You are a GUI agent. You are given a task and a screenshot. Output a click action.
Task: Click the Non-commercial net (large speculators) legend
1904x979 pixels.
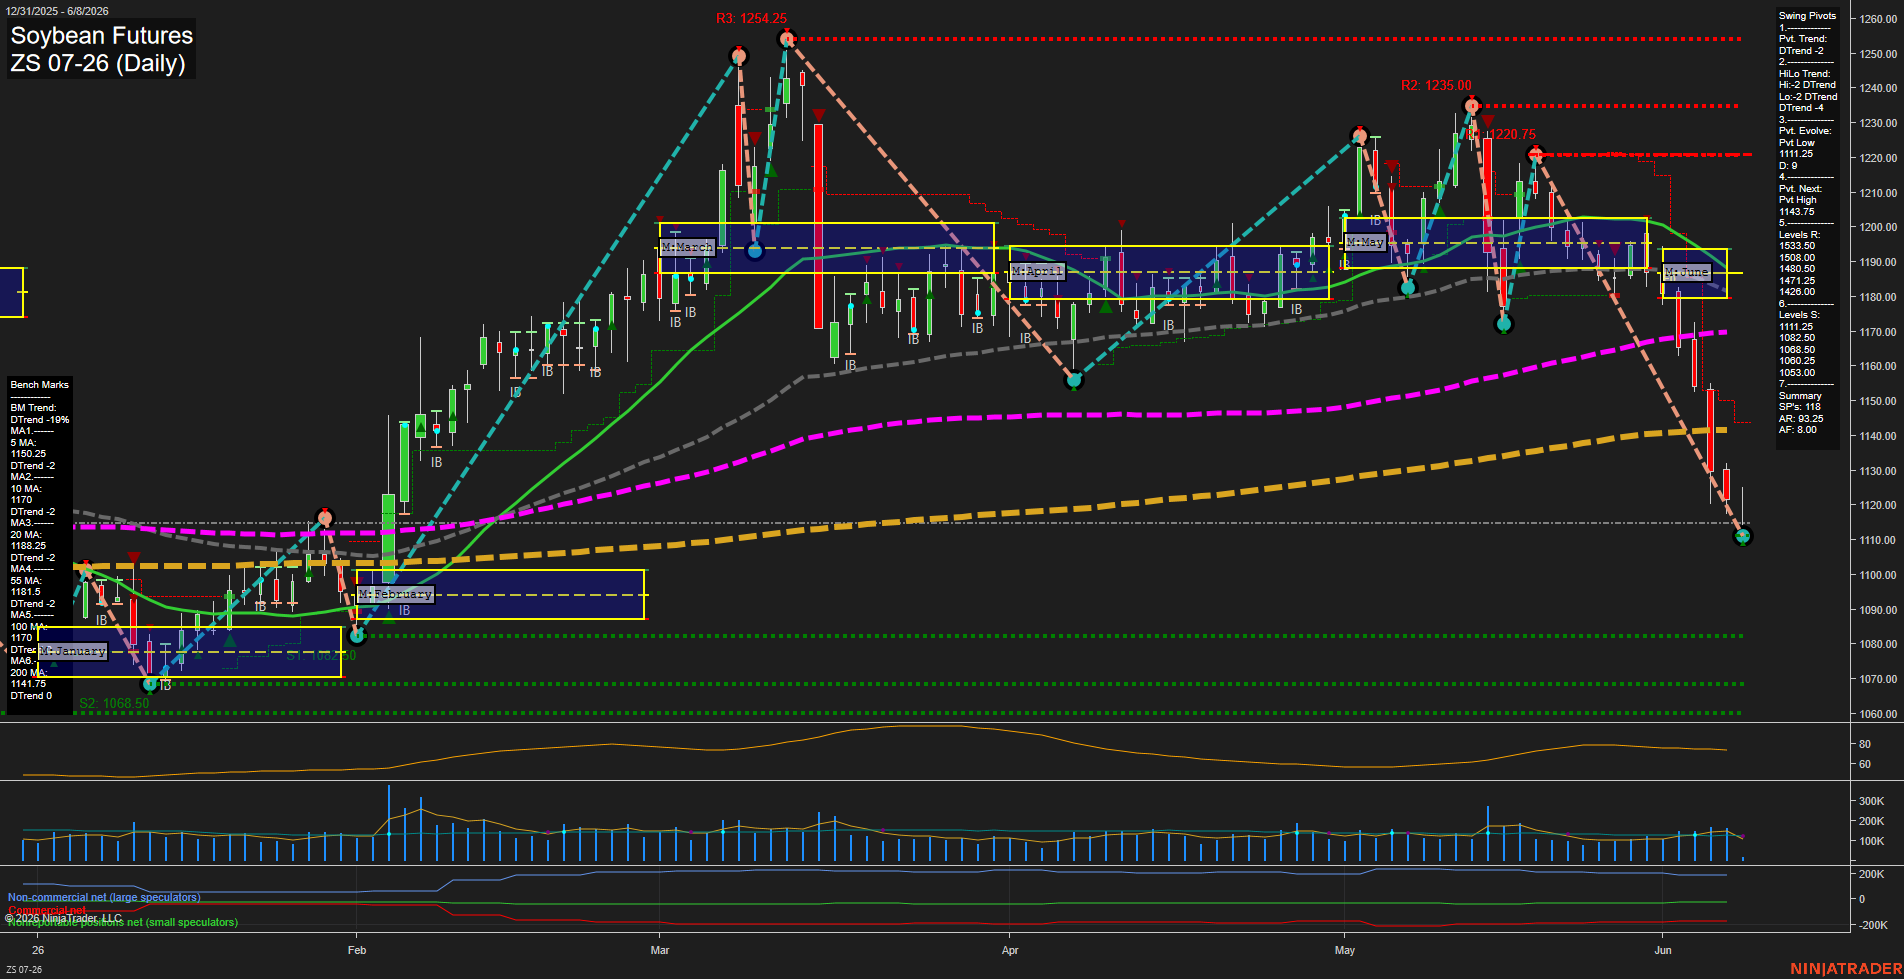tap(104, 897)
